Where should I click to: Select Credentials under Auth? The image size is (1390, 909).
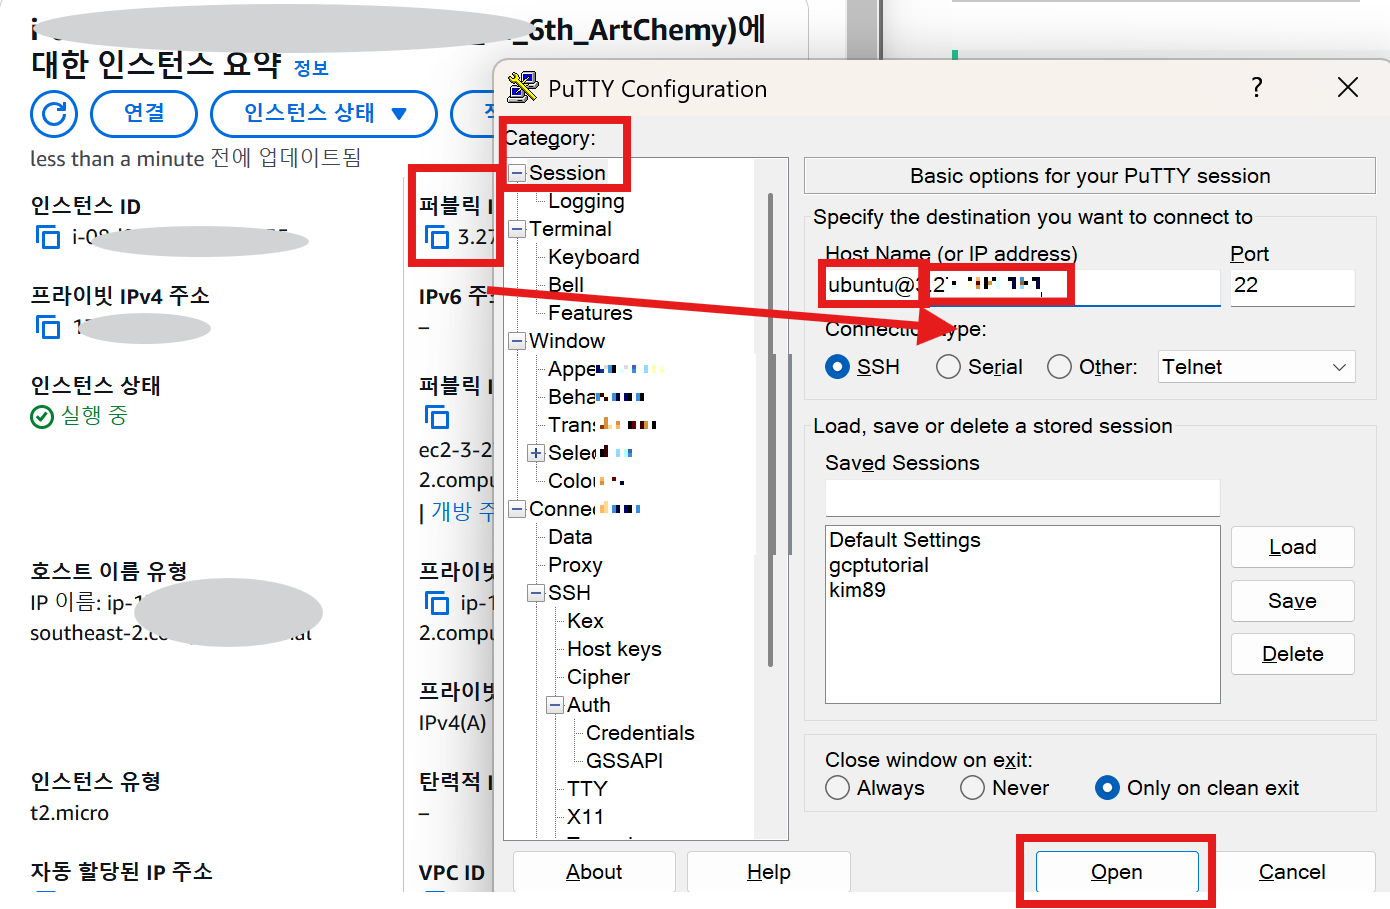pyautogui.click(x=640, y=733)
